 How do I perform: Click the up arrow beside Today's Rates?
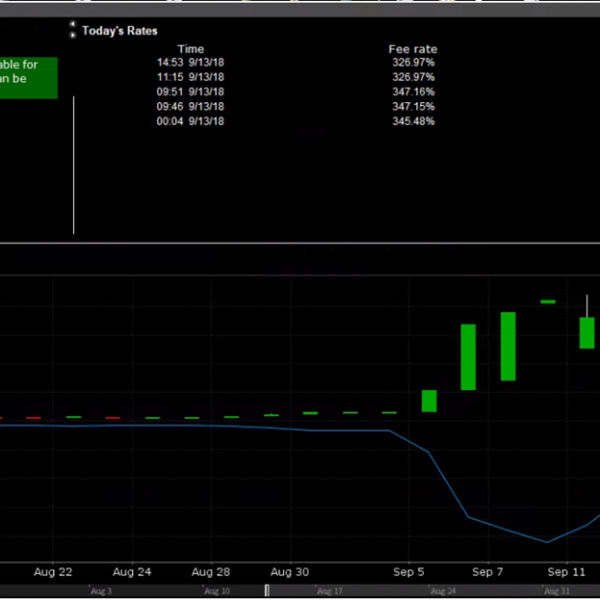(71, 25)
